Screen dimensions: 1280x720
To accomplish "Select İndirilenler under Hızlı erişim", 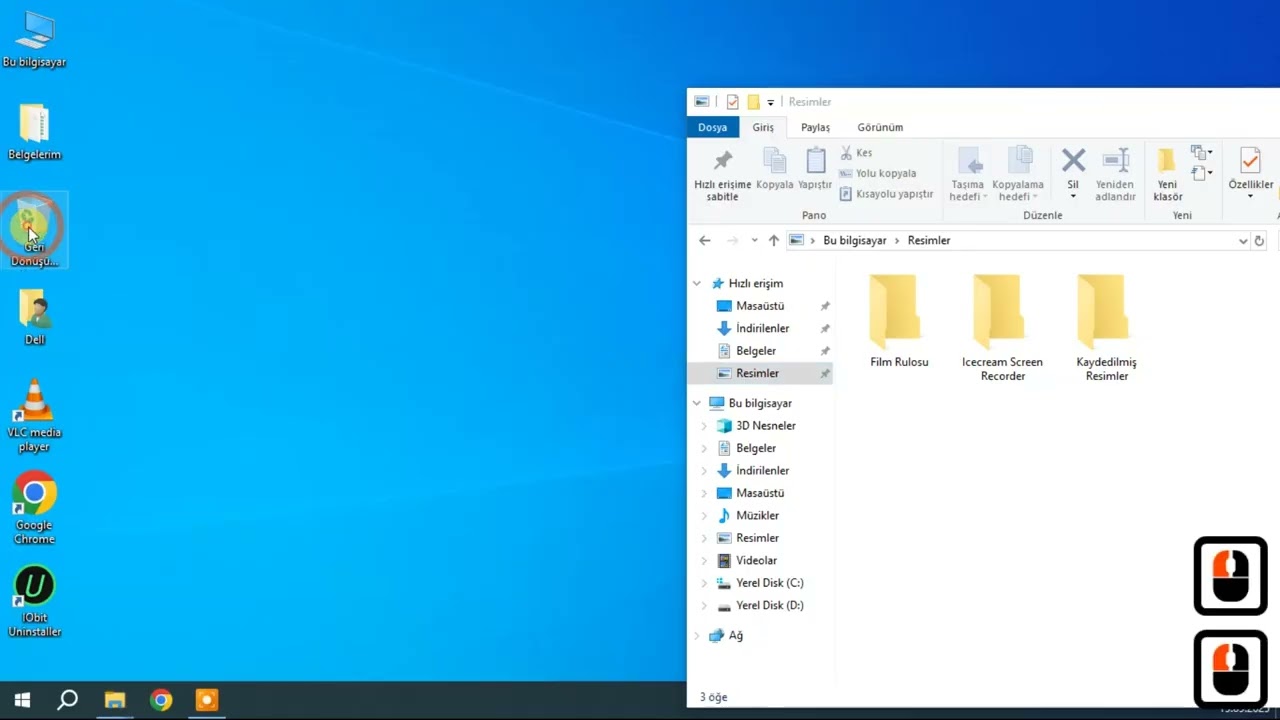I will pos(762,328).
